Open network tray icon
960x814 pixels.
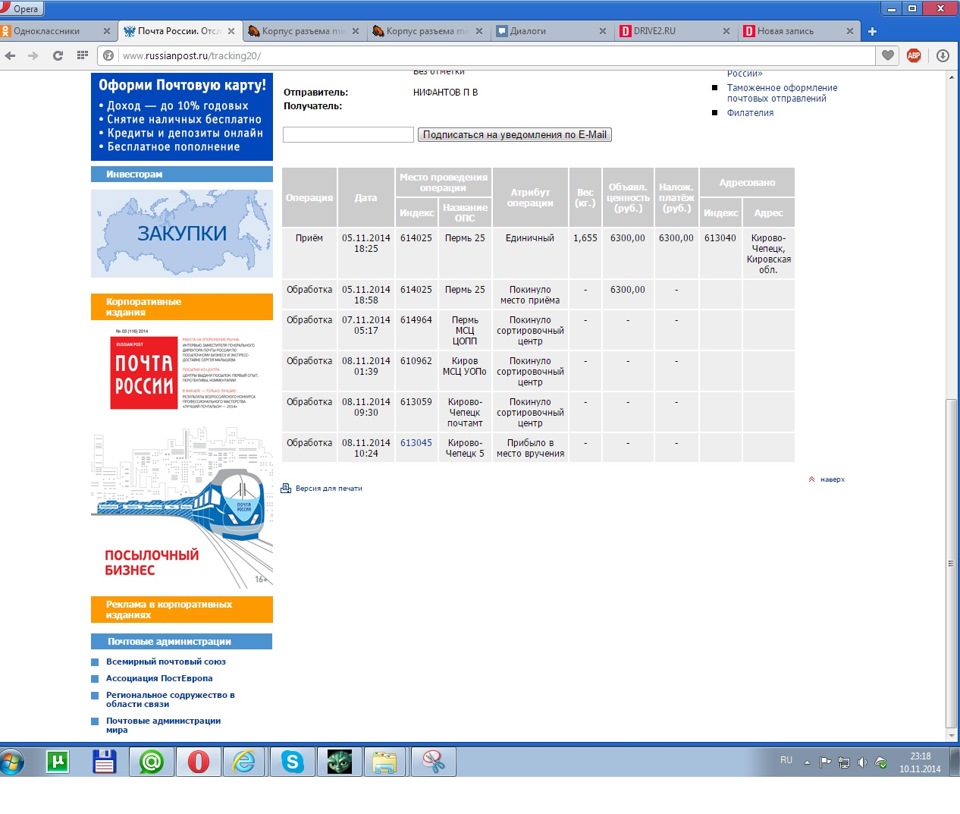(x=844, y=762)
